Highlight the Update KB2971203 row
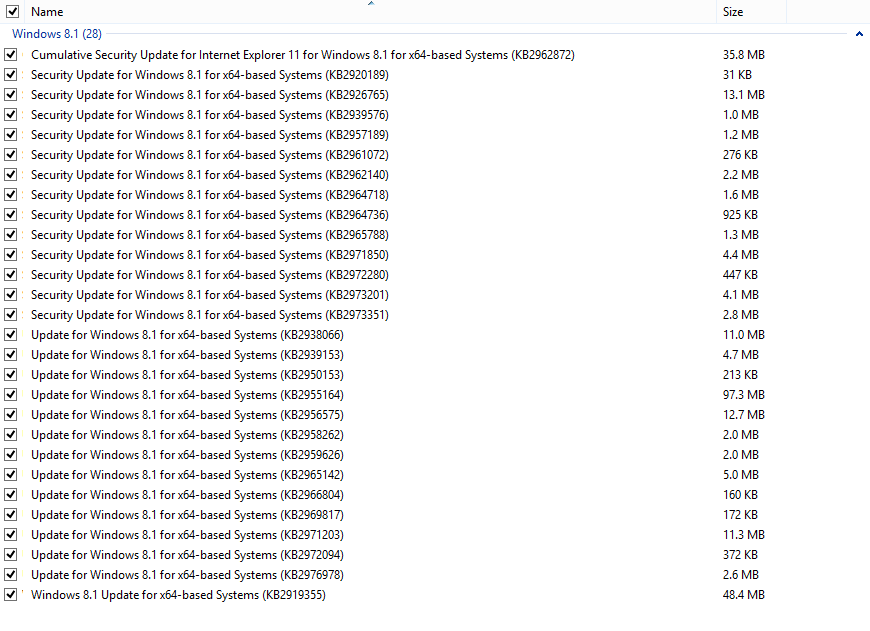870x631 pixels. coord(186,535)
